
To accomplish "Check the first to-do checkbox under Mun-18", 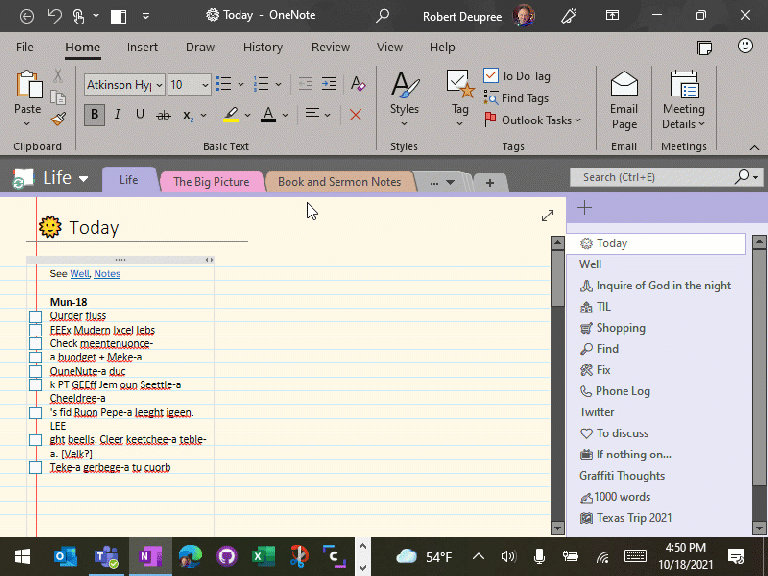I will [x=35, y=317].
